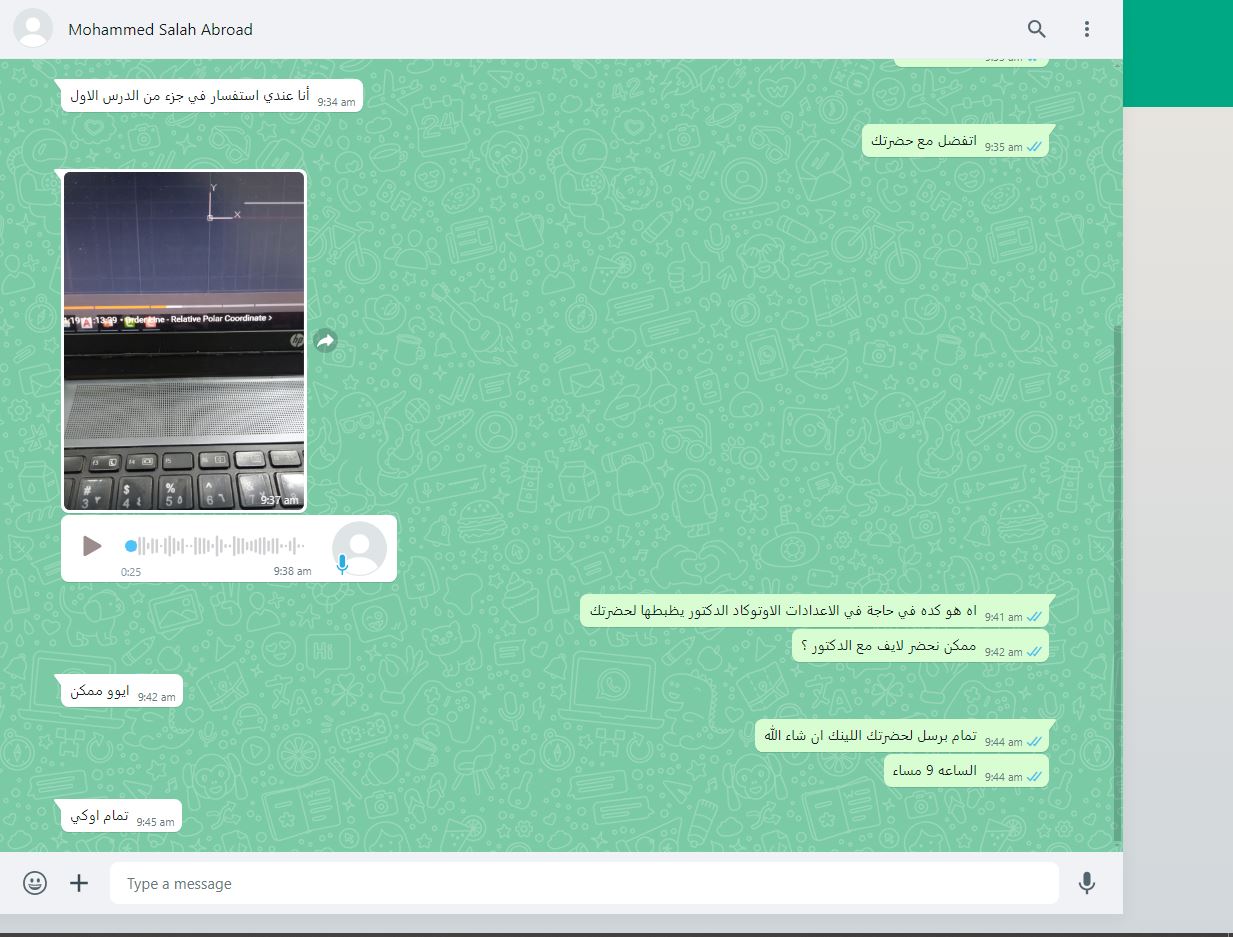Select message "تمام اوكي"

[122, 817]
